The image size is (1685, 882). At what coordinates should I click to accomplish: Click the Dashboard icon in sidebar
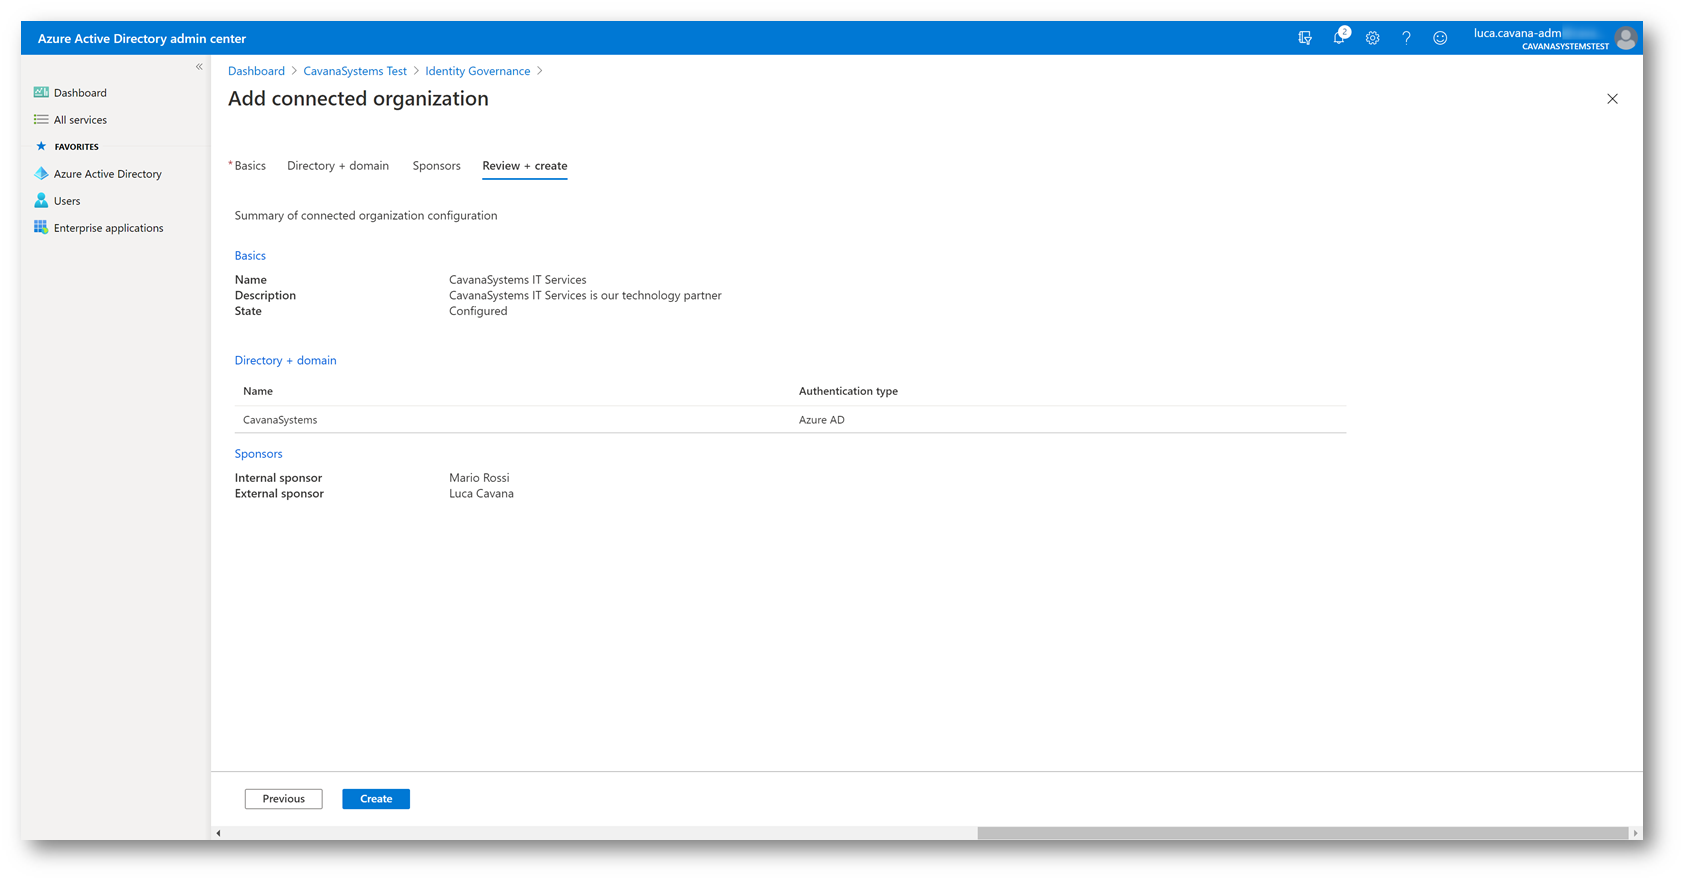coord(41,92)
